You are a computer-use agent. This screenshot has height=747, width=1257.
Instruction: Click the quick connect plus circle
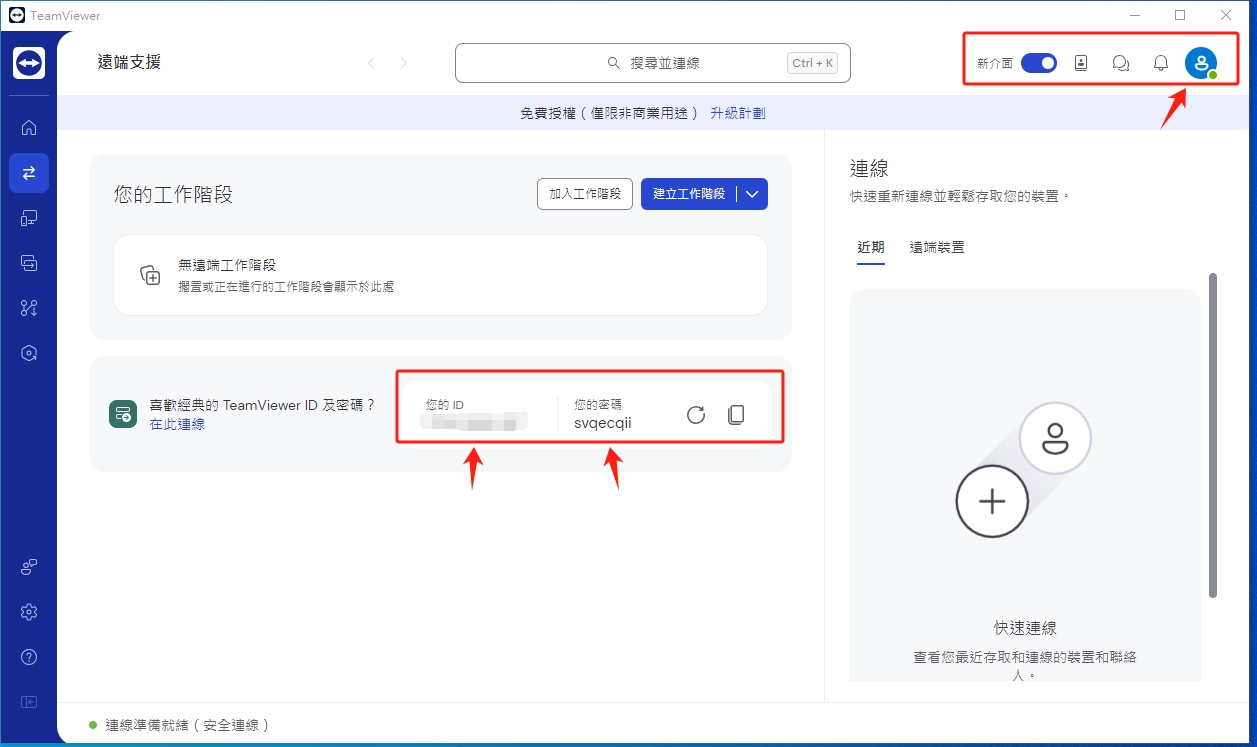[x=992, y=502]
